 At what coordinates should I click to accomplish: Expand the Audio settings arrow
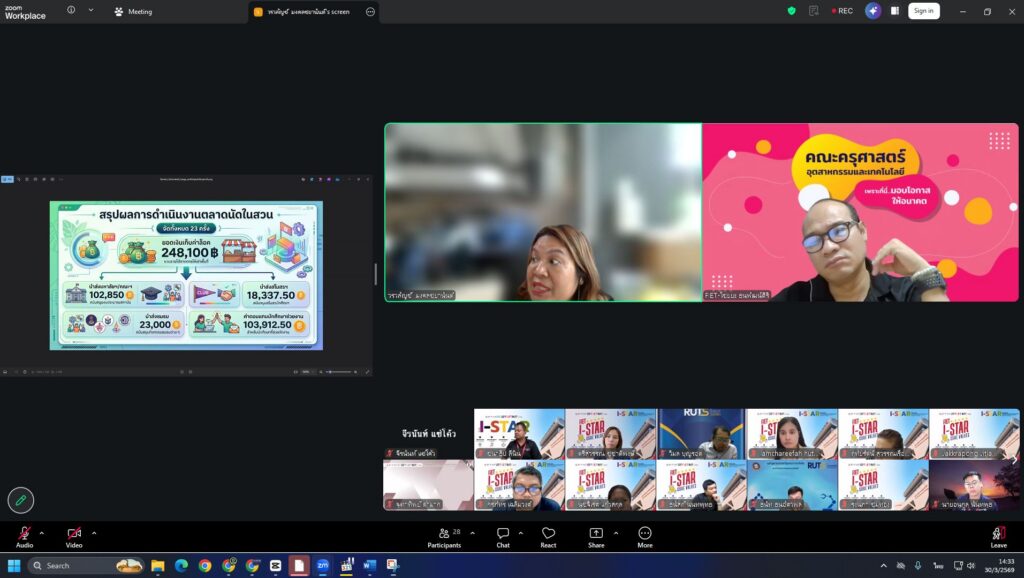coord(42,533)
